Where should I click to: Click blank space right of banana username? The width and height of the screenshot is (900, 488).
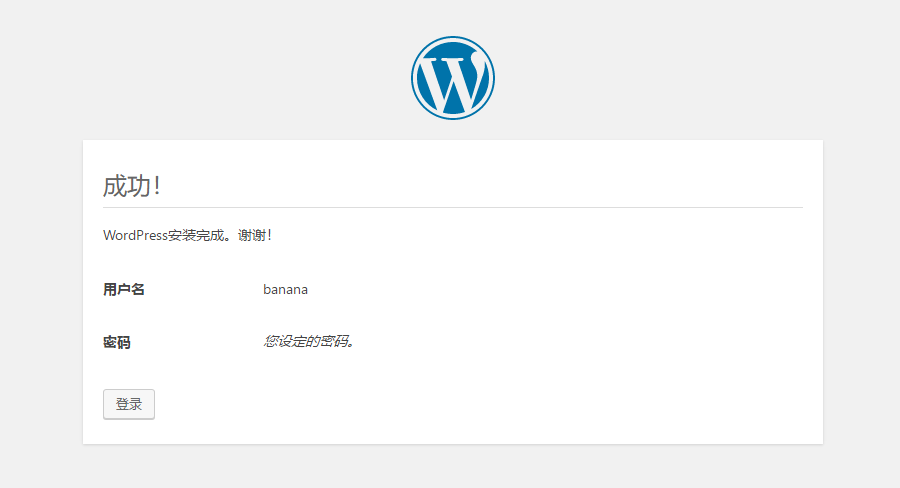click(550, 289)
